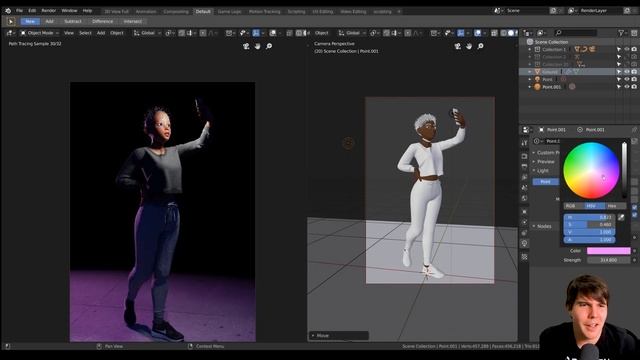
Task: Open the Render menu
Action: point(49,11)
